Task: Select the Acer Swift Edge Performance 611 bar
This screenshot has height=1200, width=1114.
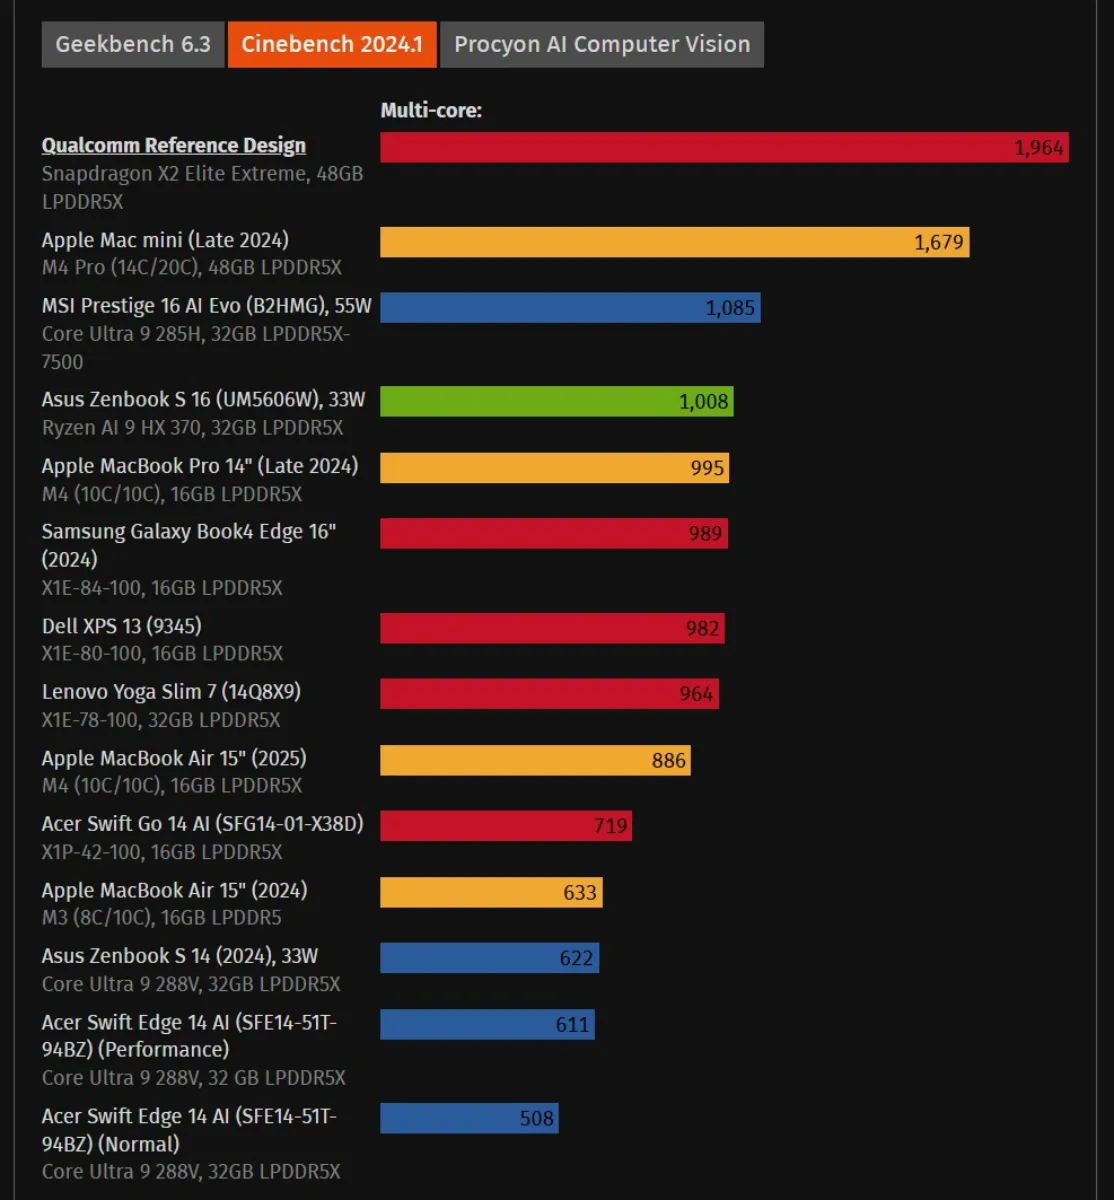Action: point(487,1024)
